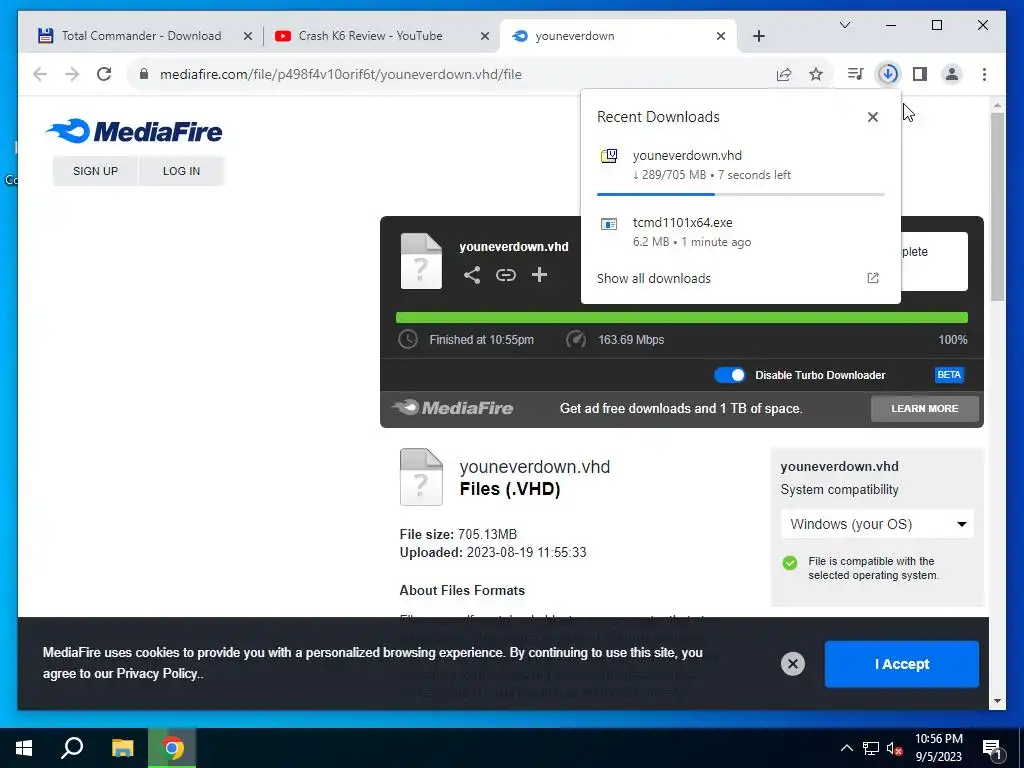Click the network tray icon
Image resolution: width=1024 pixels, height=768 pixels.
(871, 748)
